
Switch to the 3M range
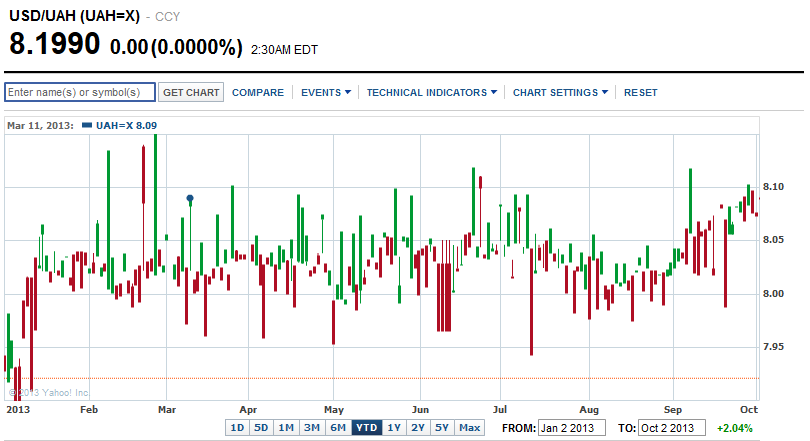coord(312,428)
